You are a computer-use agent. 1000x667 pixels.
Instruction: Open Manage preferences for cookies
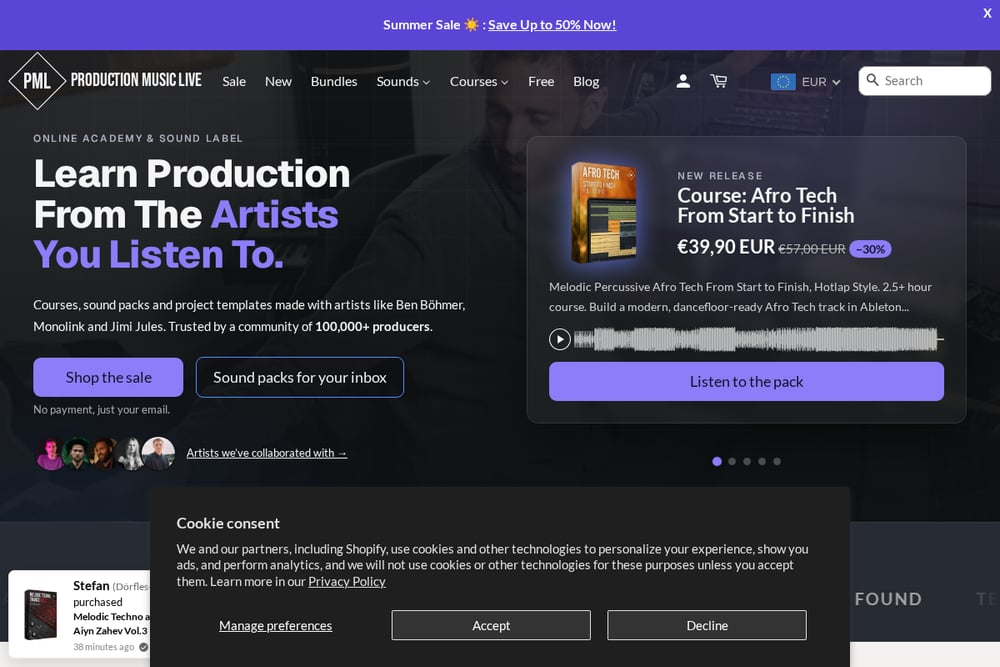point(276,626)
